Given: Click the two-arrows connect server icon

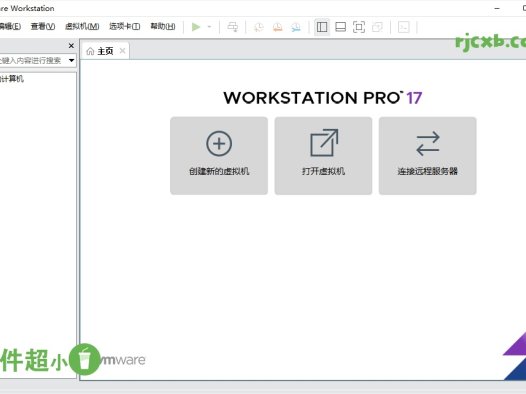Looking at the screenshot, I should click(428, 144).
